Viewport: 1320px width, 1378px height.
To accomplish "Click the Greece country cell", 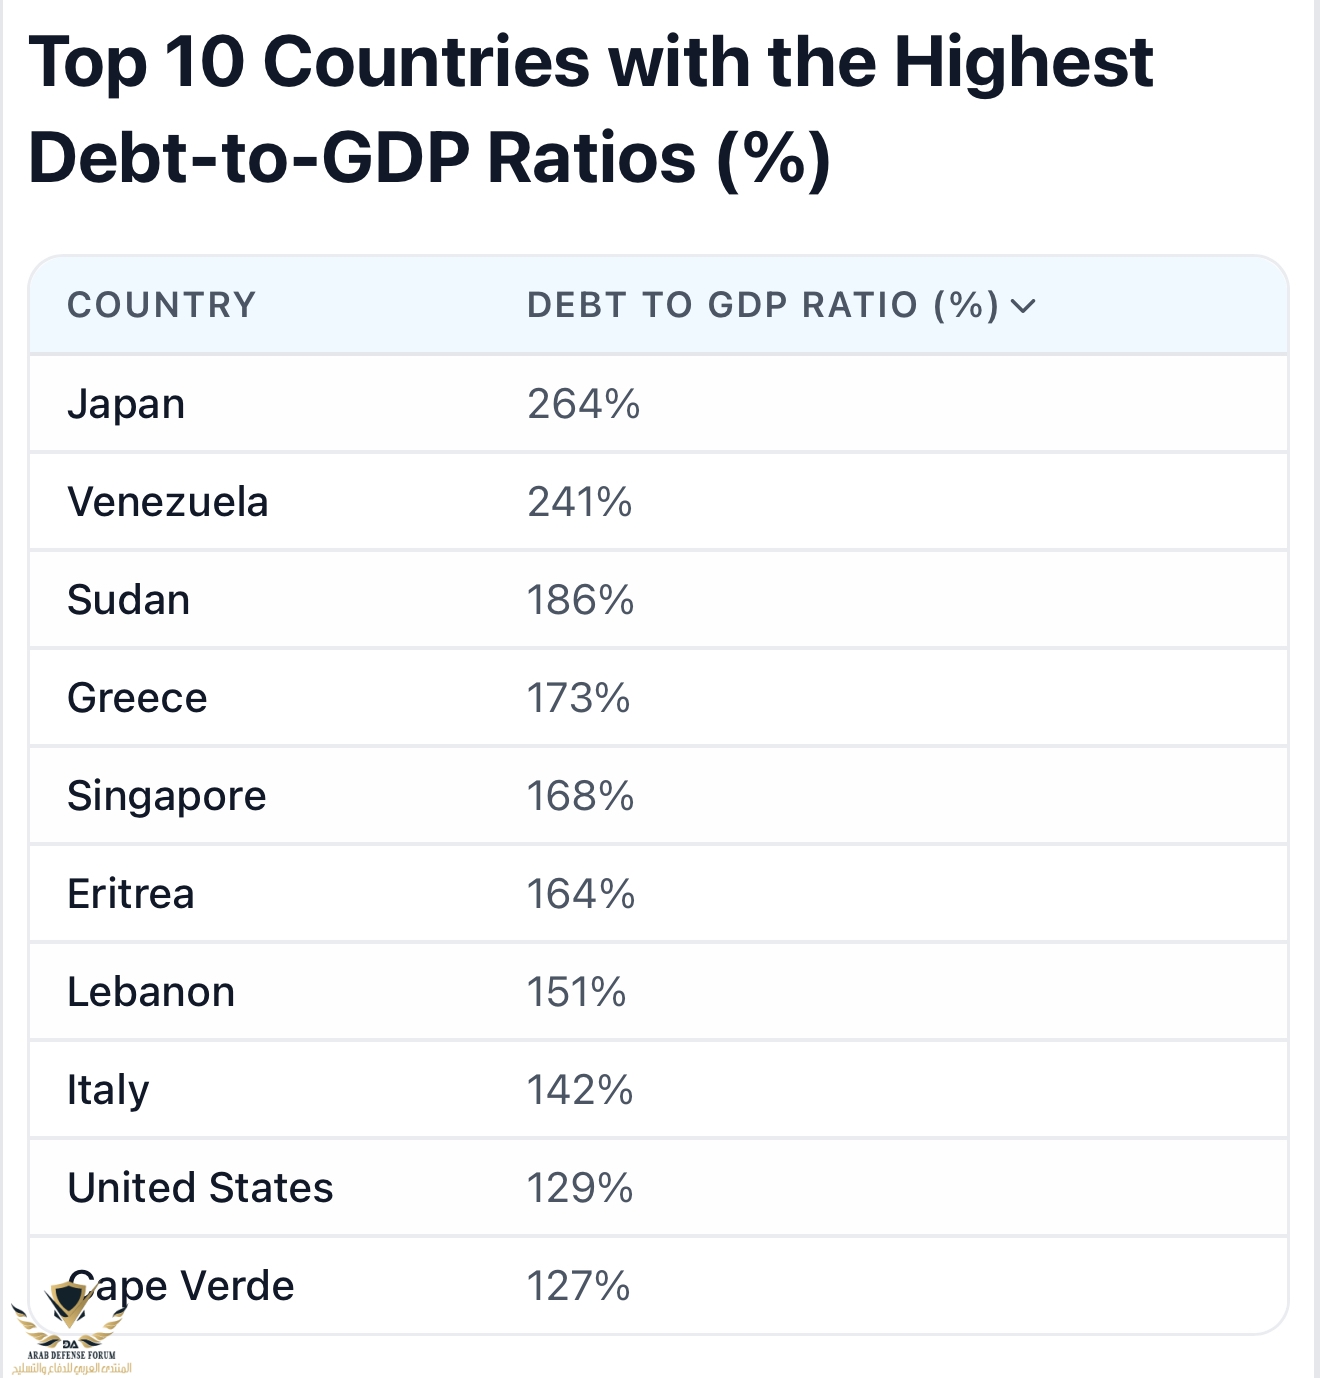I will (137, 698).
